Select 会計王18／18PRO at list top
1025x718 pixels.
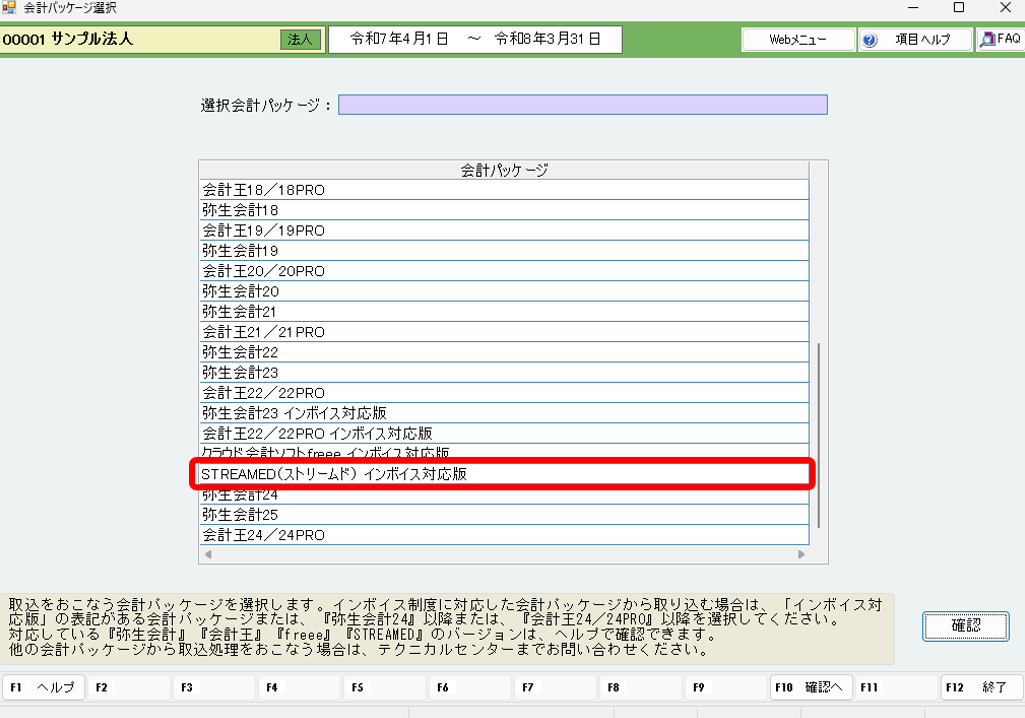503,190
